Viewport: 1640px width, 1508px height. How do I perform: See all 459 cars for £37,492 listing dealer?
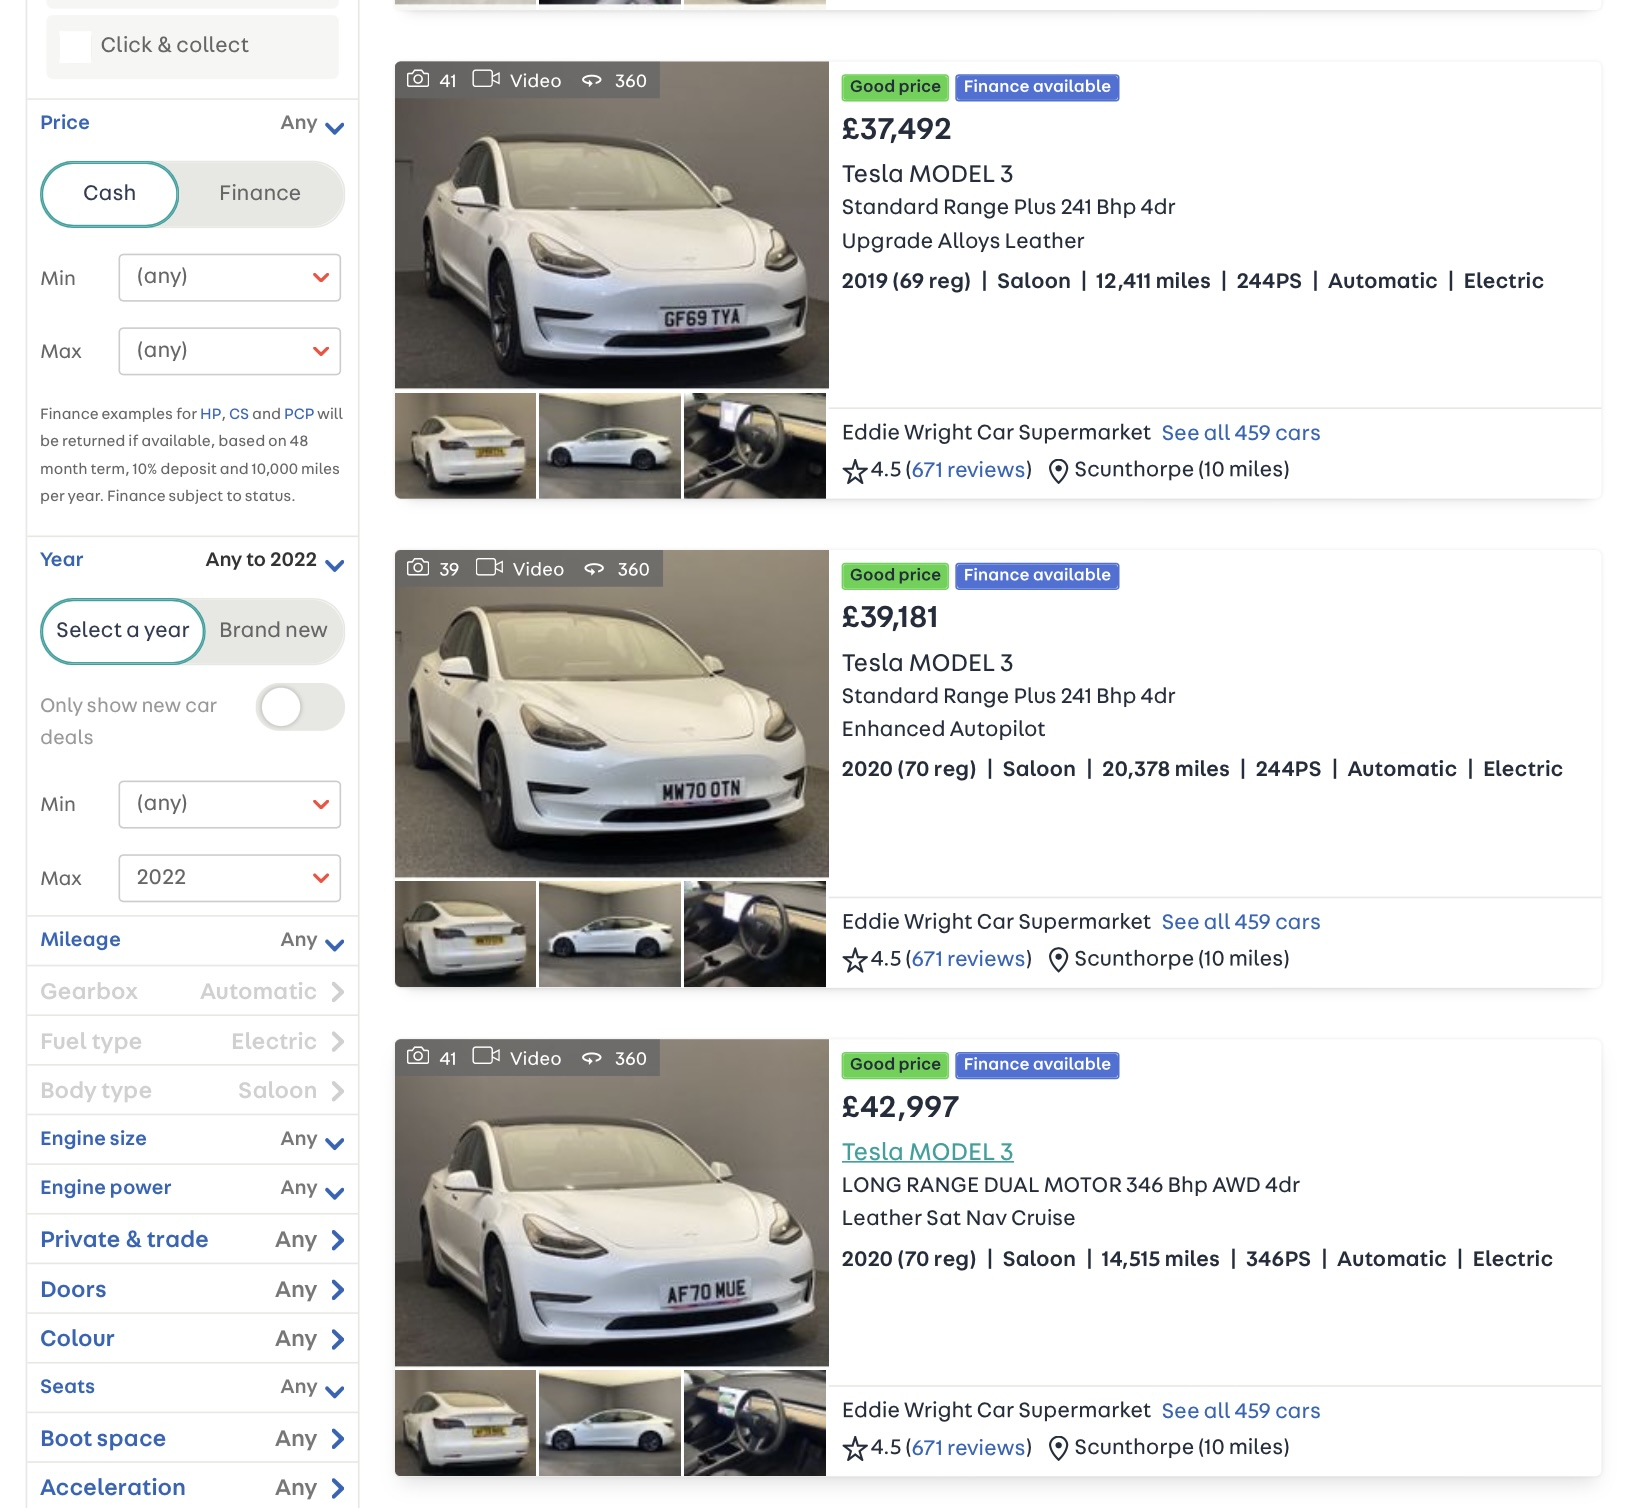pyautogui.click(x=1241, y=433)
